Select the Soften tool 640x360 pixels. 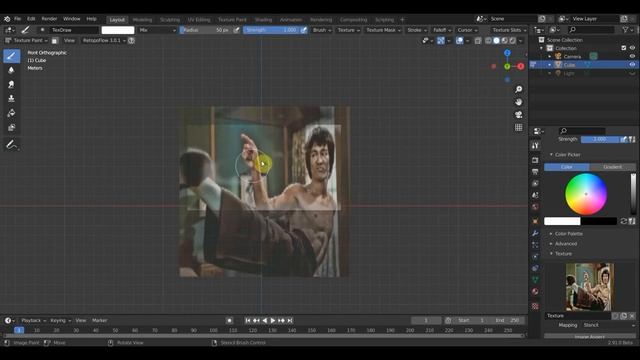coord(11,70)
